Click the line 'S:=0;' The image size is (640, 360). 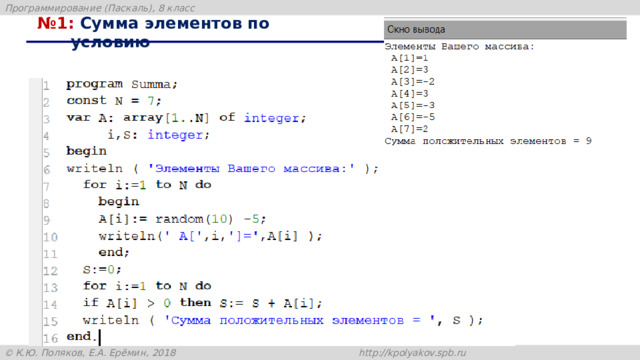pyautogui.click(x=102, y=269)
